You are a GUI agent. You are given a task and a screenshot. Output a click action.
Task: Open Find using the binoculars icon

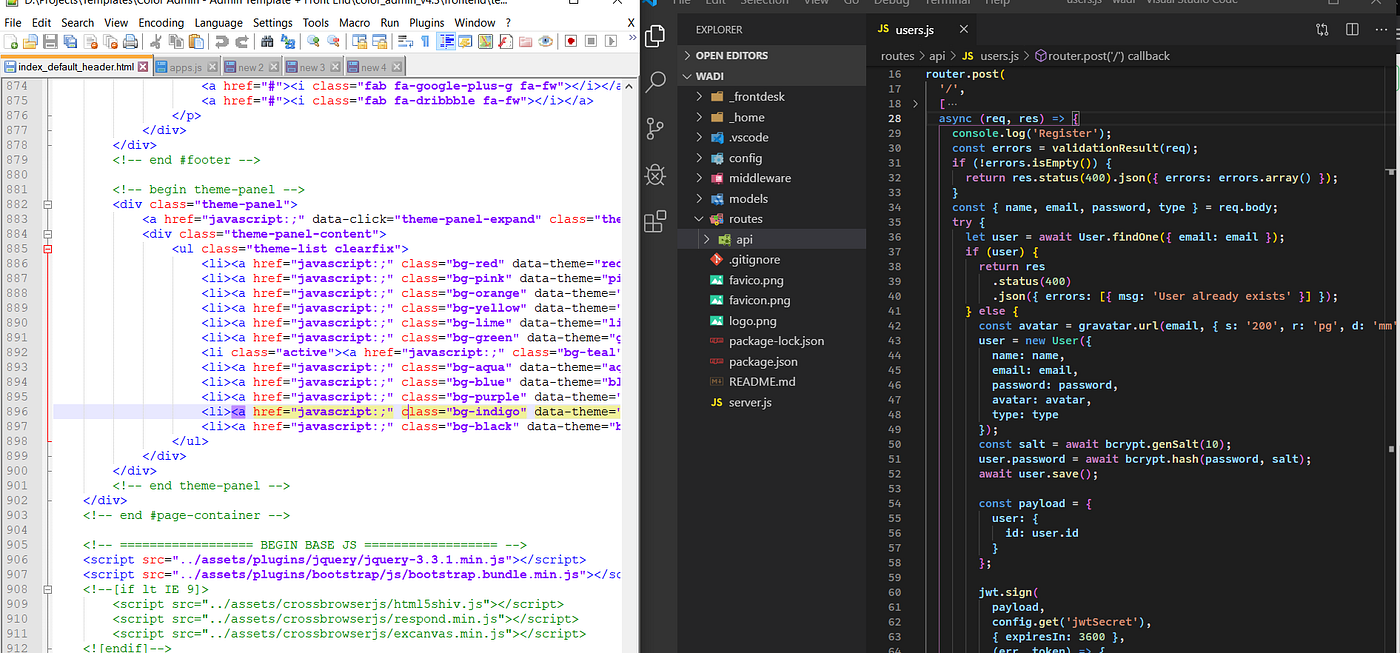pos(267,42)
